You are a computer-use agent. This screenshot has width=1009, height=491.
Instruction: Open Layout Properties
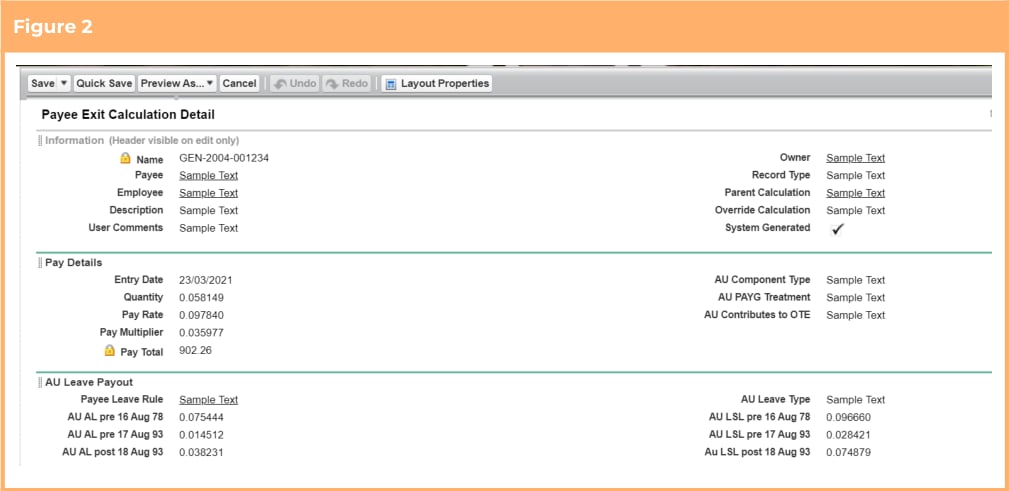pyautogui.click(x=437, y=84)
